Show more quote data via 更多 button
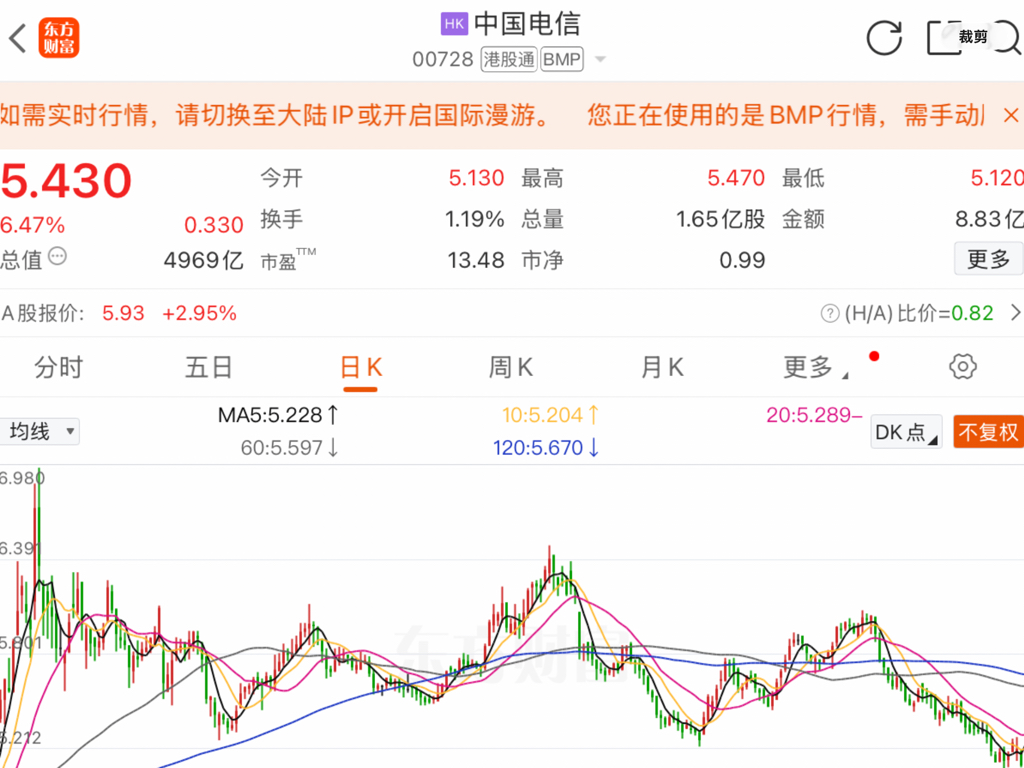The image size is (1024, 768). pyautogui.click(x=989, y=259)
